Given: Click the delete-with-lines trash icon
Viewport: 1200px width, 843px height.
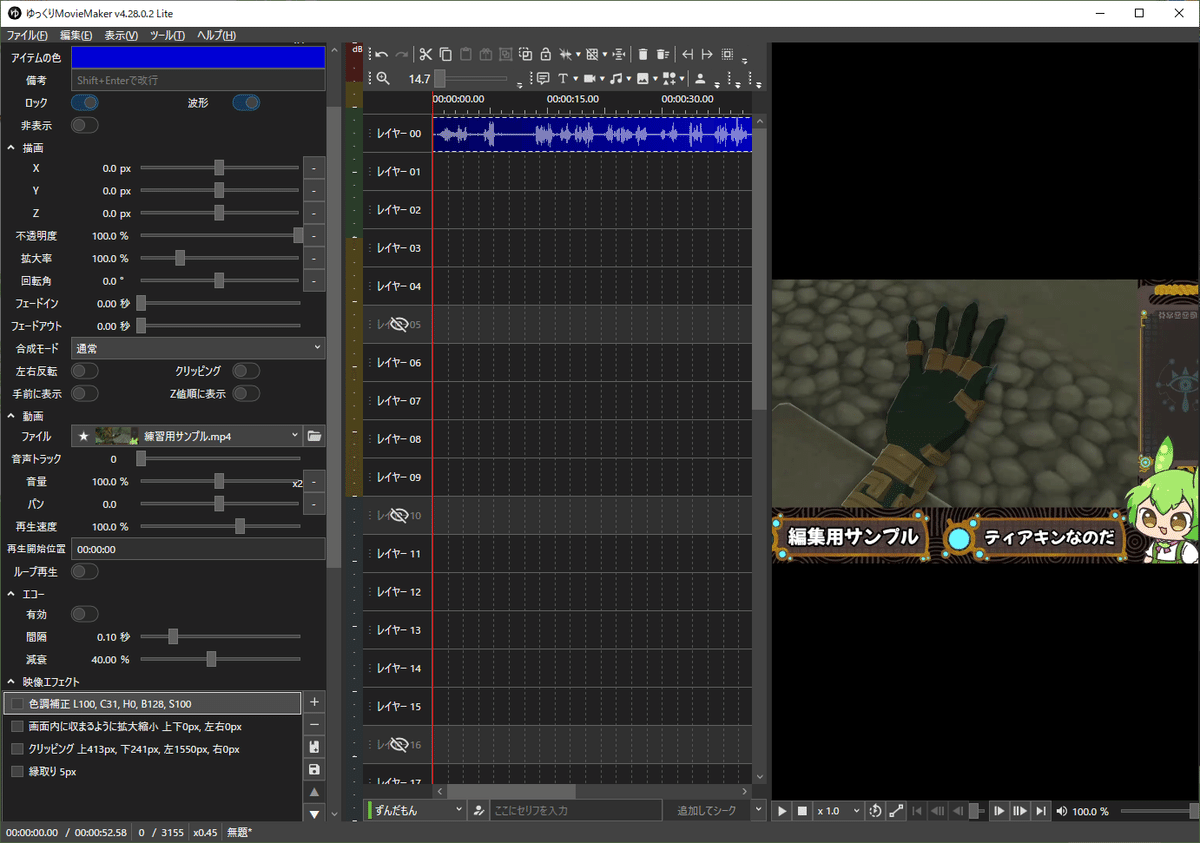Looking at the screenshot, I should coord(663,55).
